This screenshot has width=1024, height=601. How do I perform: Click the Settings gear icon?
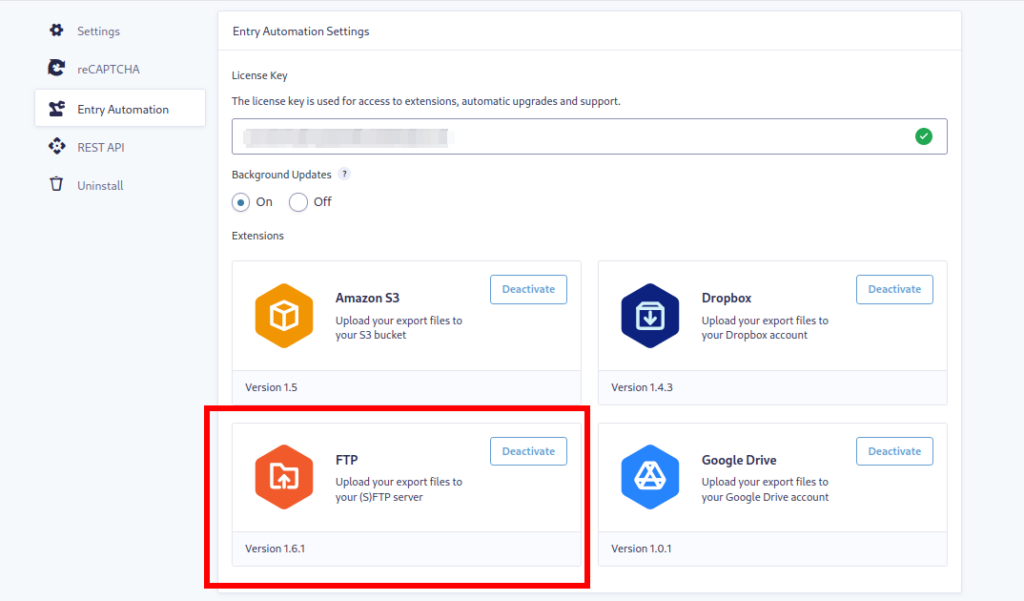[56, 30]
